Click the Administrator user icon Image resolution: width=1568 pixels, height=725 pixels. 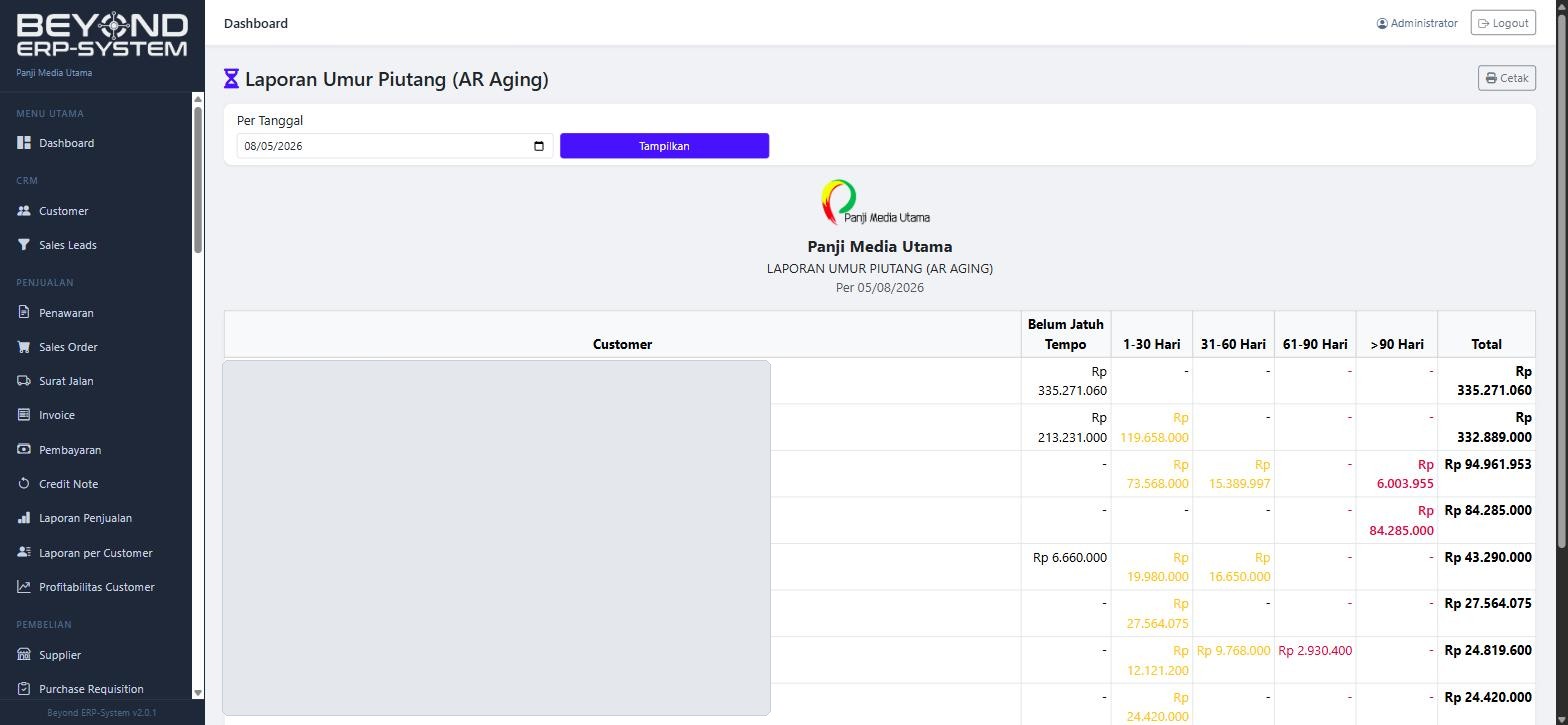tap(1382, 23)
